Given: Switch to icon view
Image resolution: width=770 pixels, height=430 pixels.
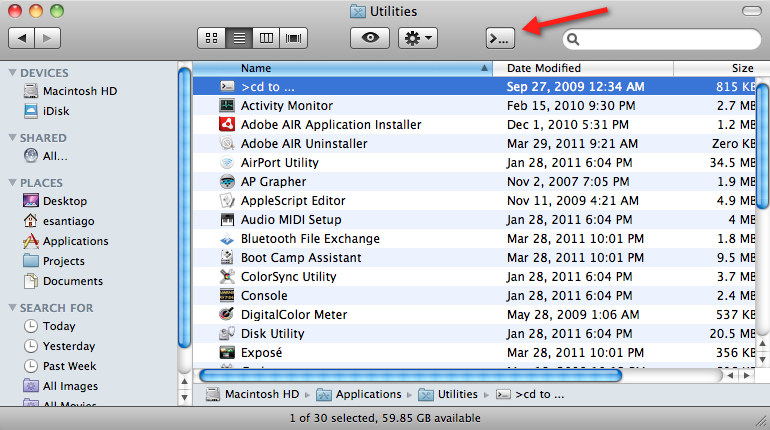Looking at the screenshot, I should pyautogui.click(x=212, y=38).
